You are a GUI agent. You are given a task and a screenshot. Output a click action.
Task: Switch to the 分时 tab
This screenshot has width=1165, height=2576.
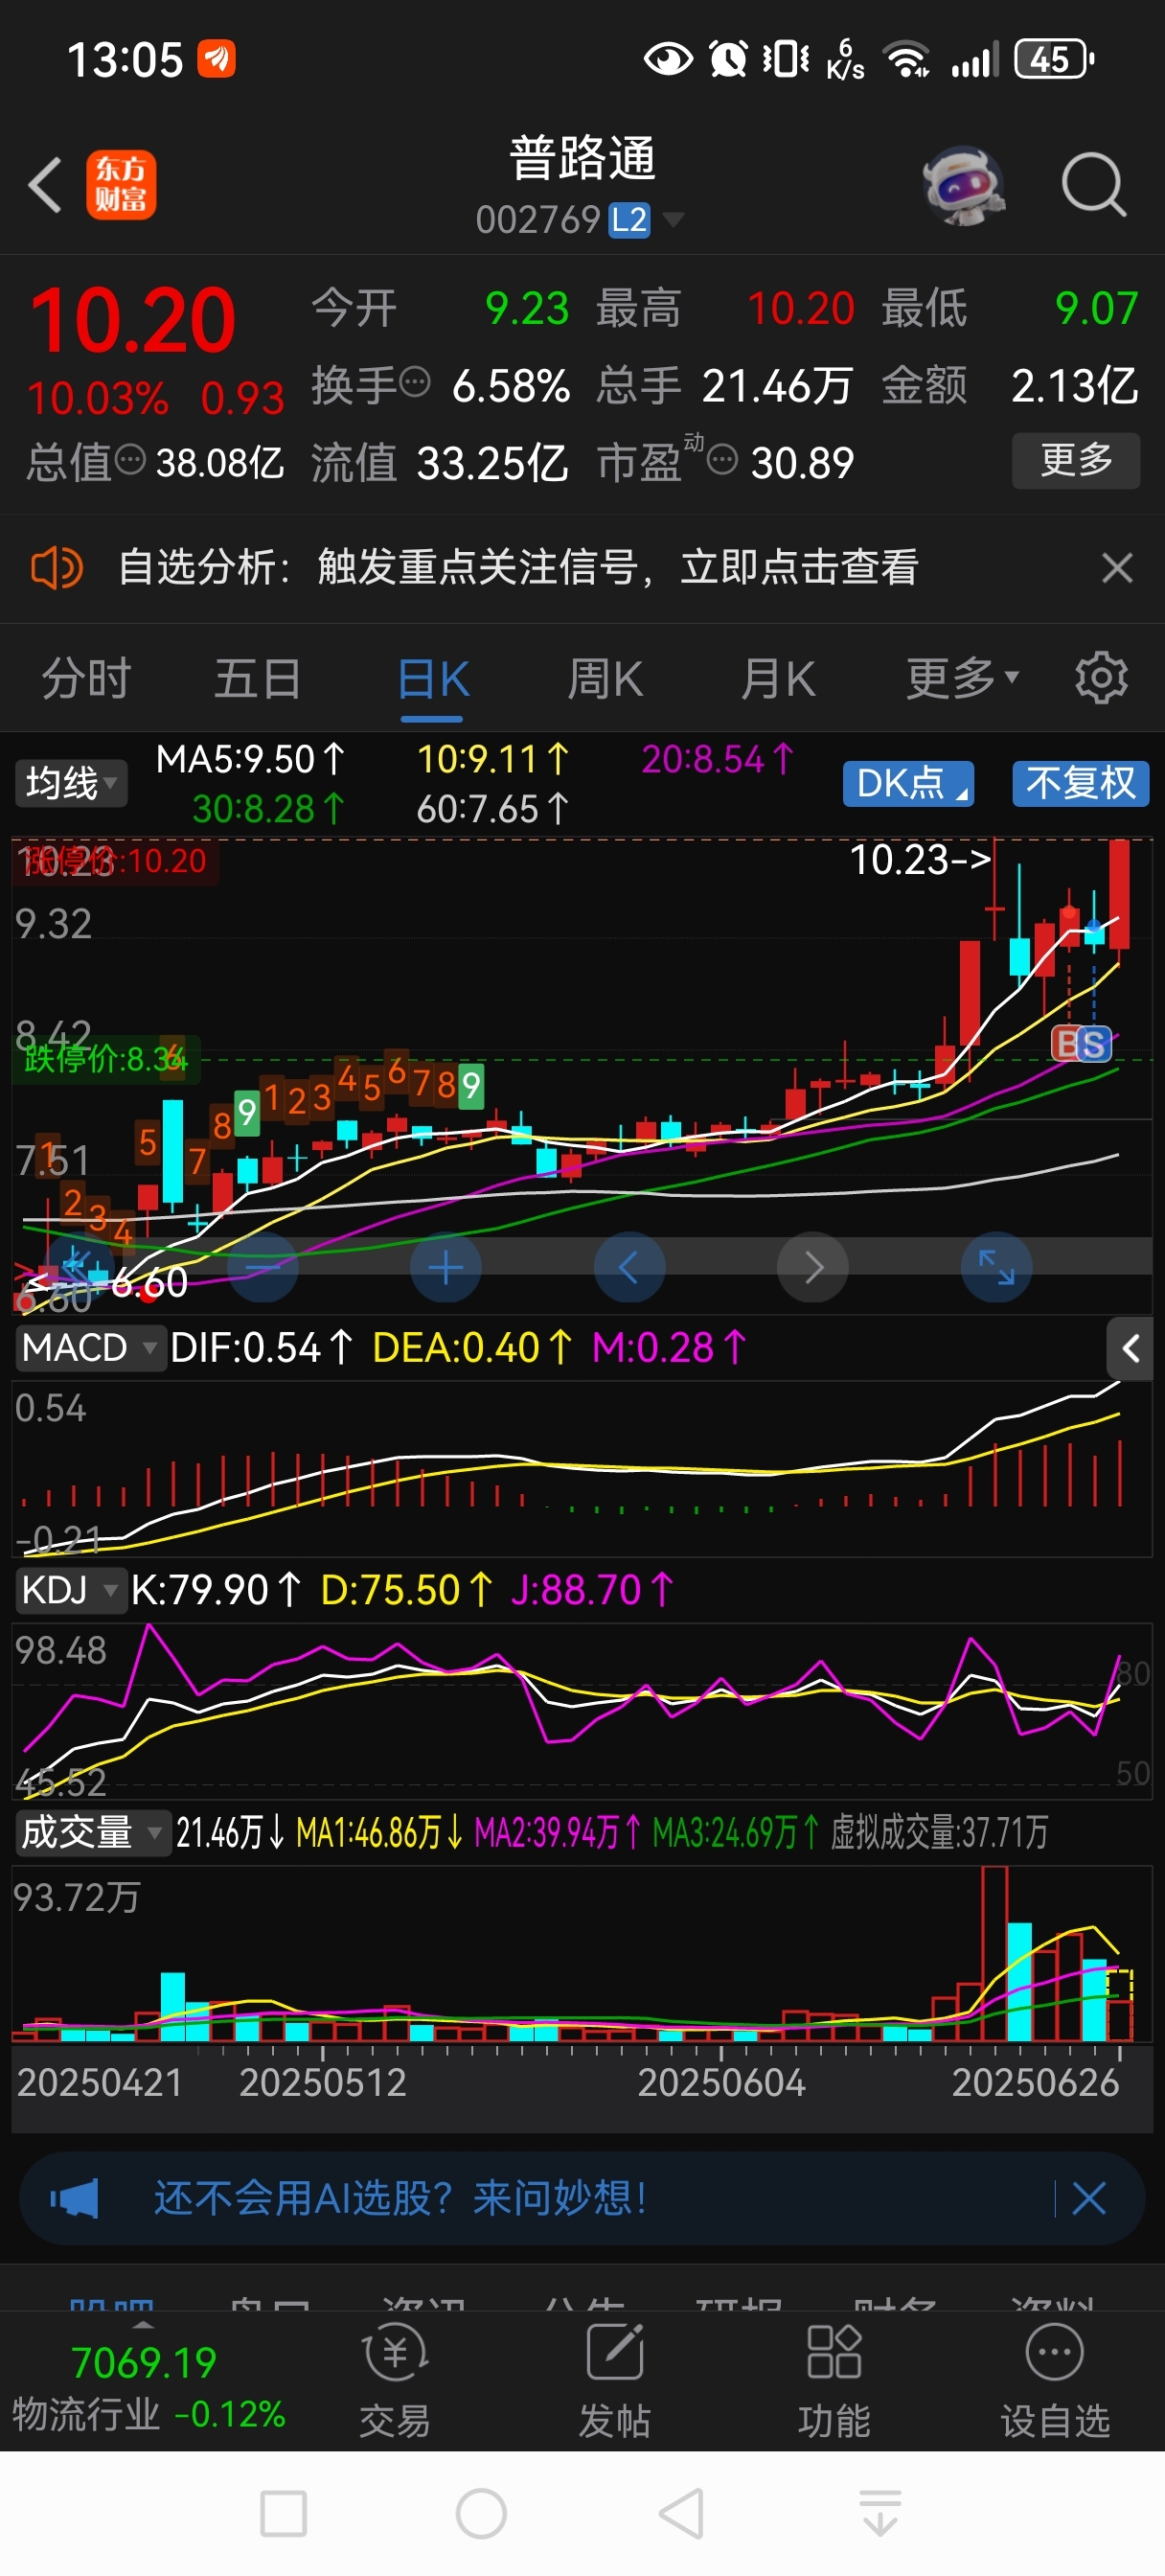86,679
